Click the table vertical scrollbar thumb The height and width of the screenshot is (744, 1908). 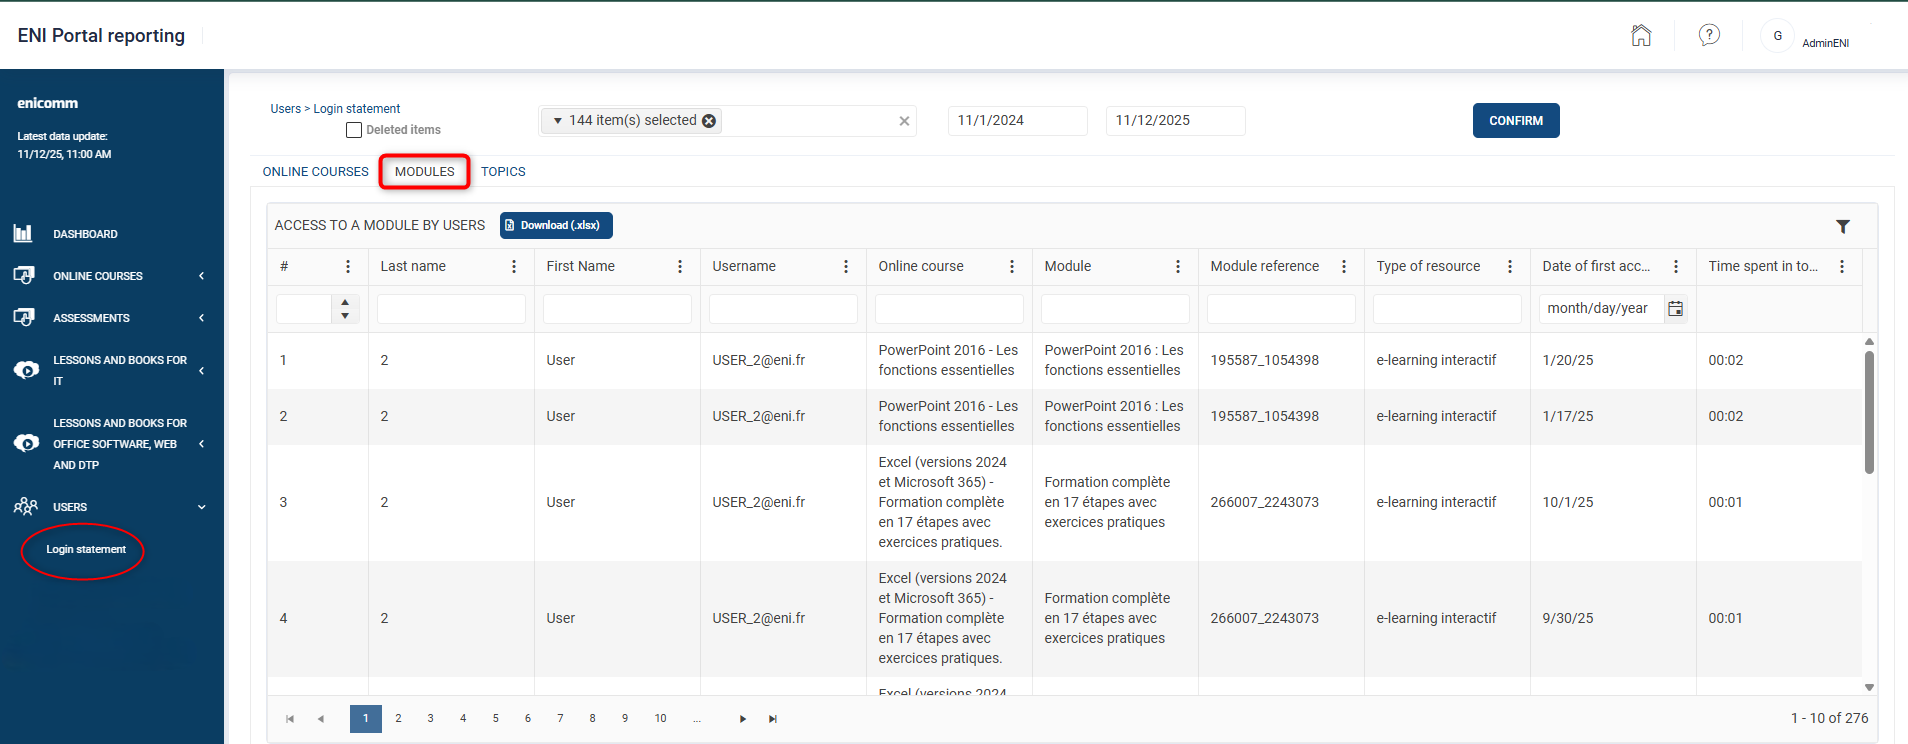coord(1870,412)
